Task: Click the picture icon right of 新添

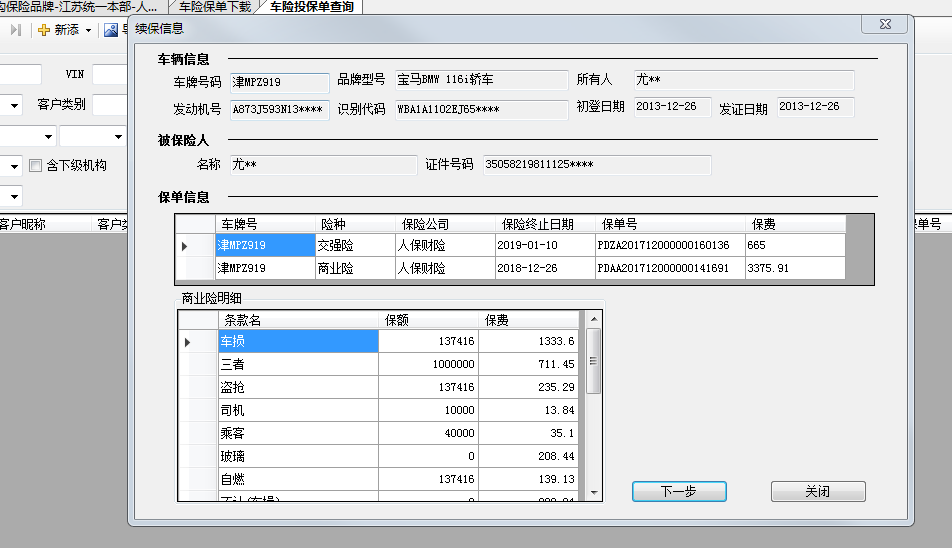Action: point(111,30)
